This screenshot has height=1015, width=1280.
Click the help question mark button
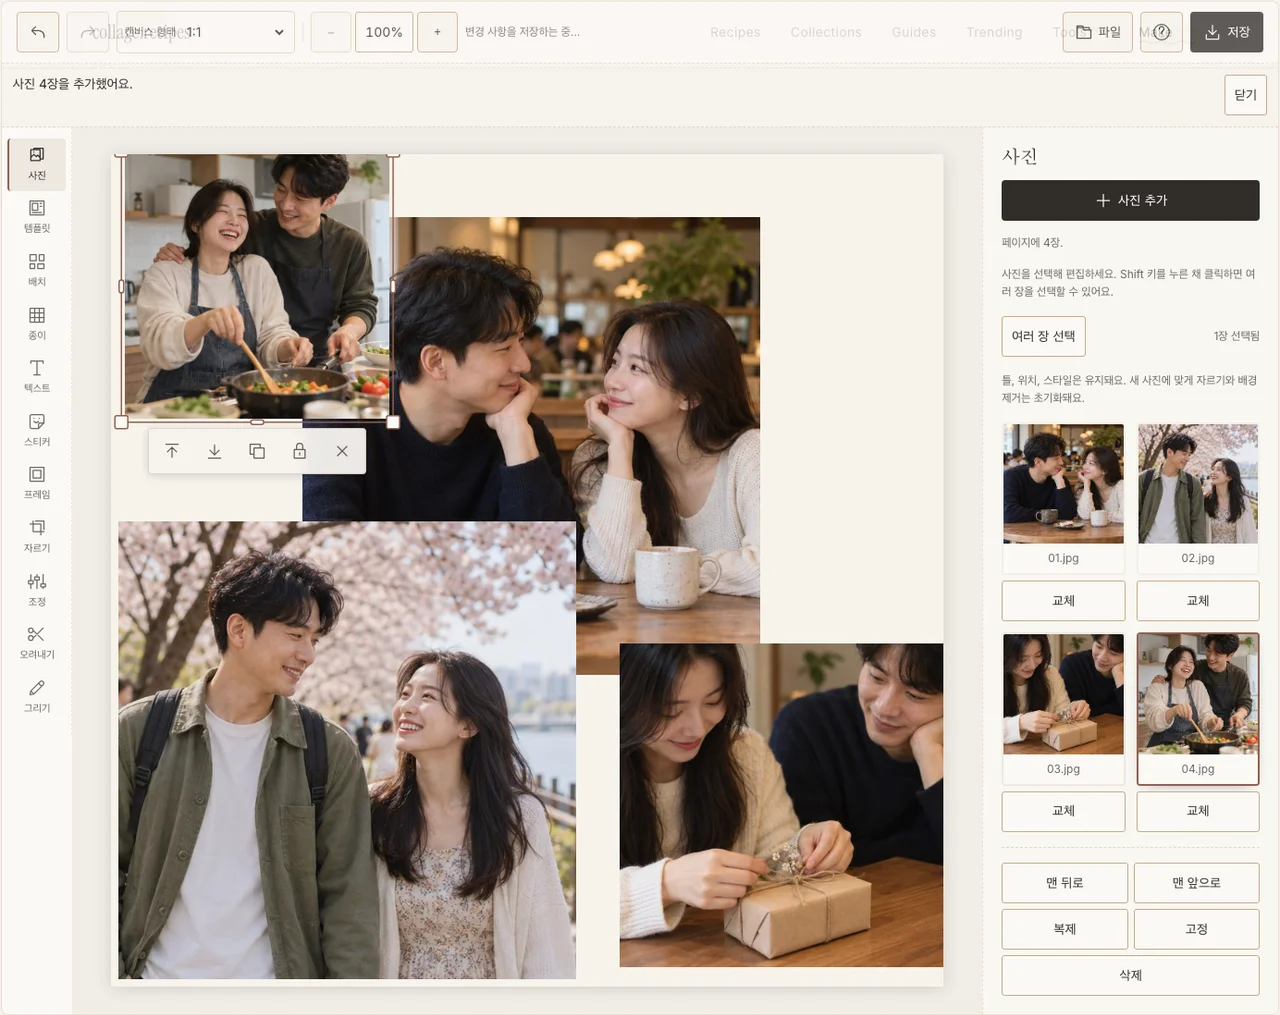click(x=1161, y=32)
